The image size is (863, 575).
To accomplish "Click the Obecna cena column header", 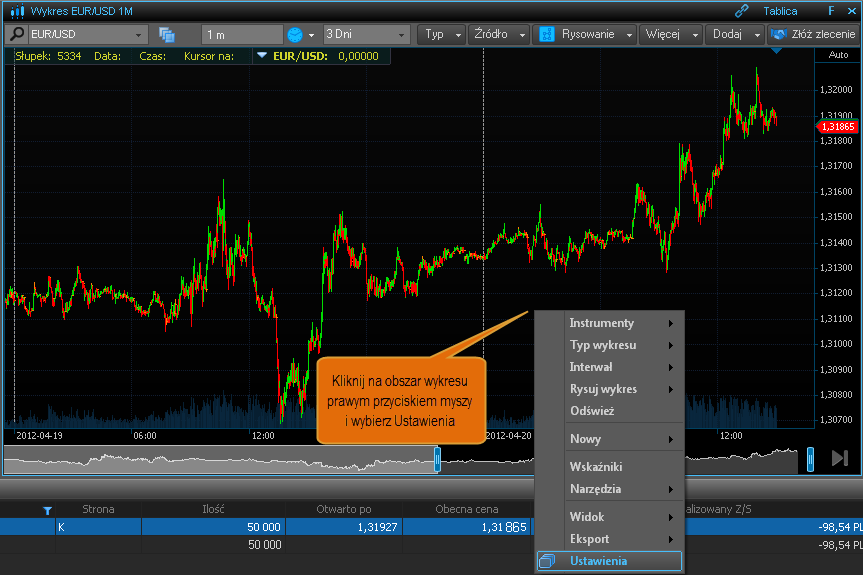I will click(x=467, y=509).
